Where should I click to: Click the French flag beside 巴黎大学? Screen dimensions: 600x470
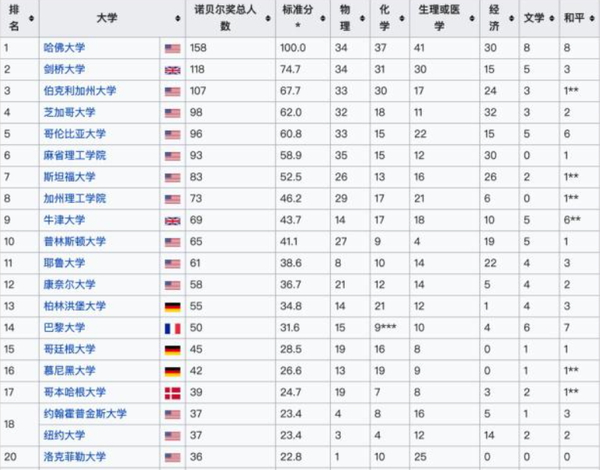173,328
